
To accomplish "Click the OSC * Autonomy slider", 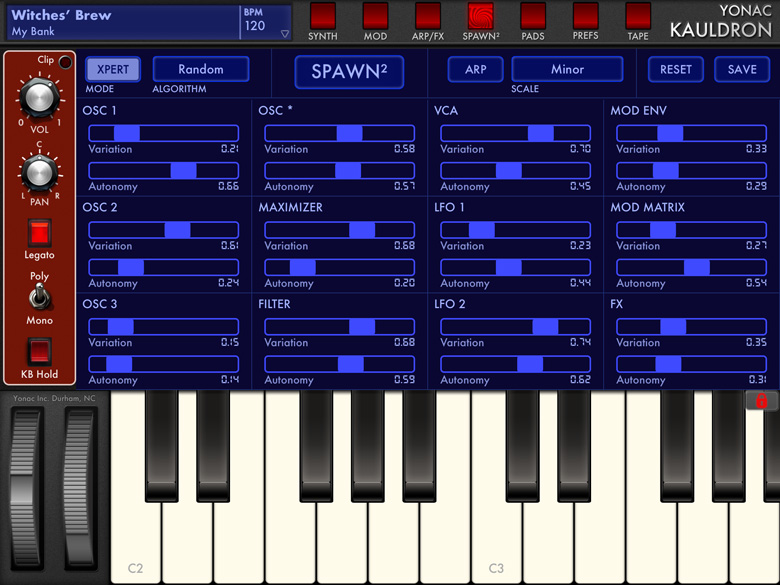I will click(340, 171).
